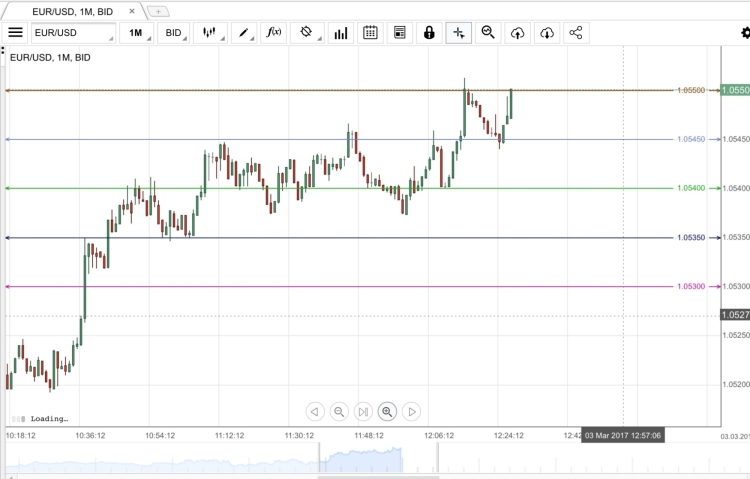
Task: Click the share chart icon
Action: coord(576,33)
